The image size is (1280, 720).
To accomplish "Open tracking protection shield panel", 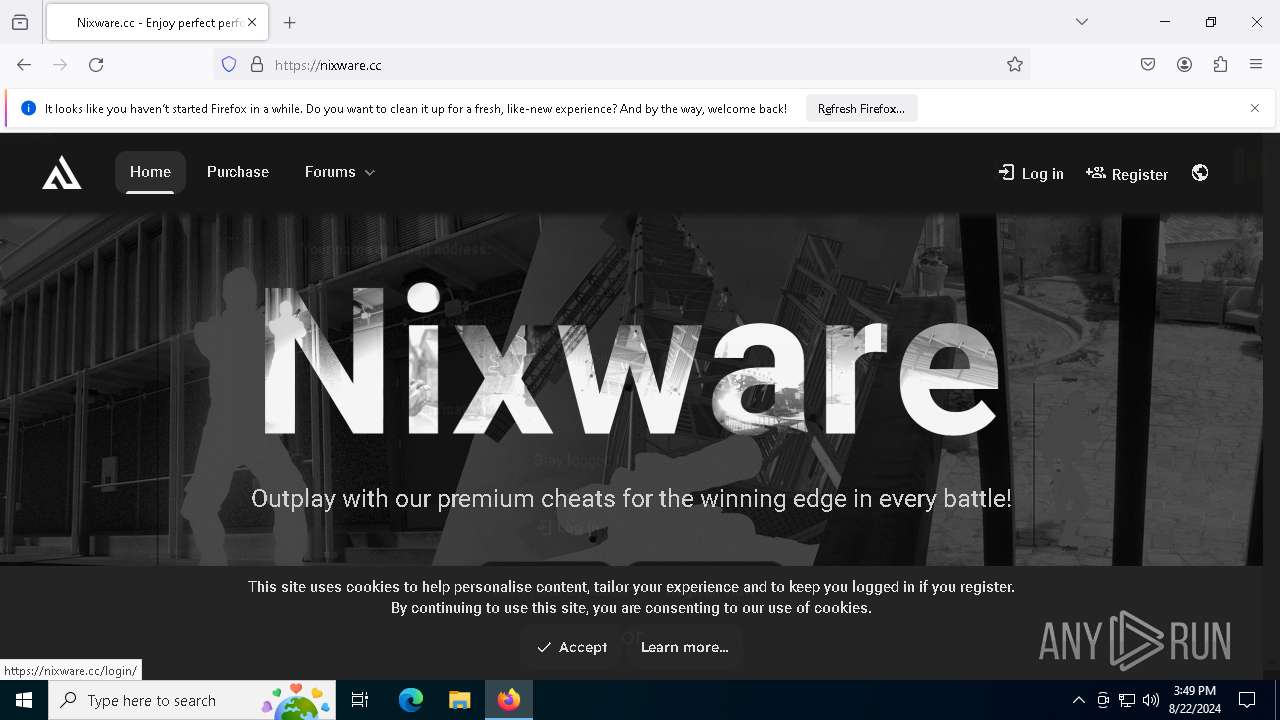I will coord(229,65).
